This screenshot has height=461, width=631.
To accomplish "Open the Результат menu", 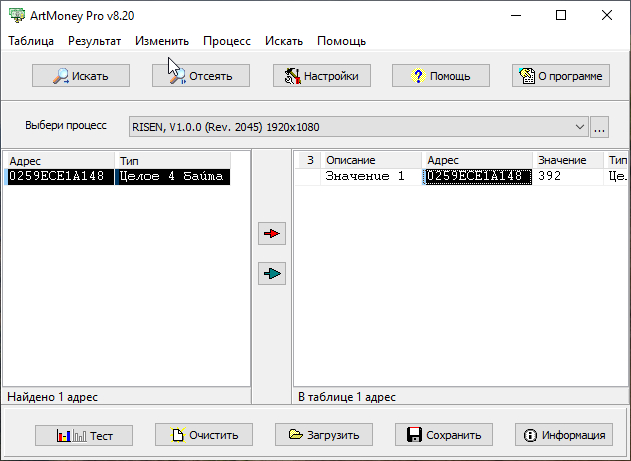I will [x=95, y=41].
